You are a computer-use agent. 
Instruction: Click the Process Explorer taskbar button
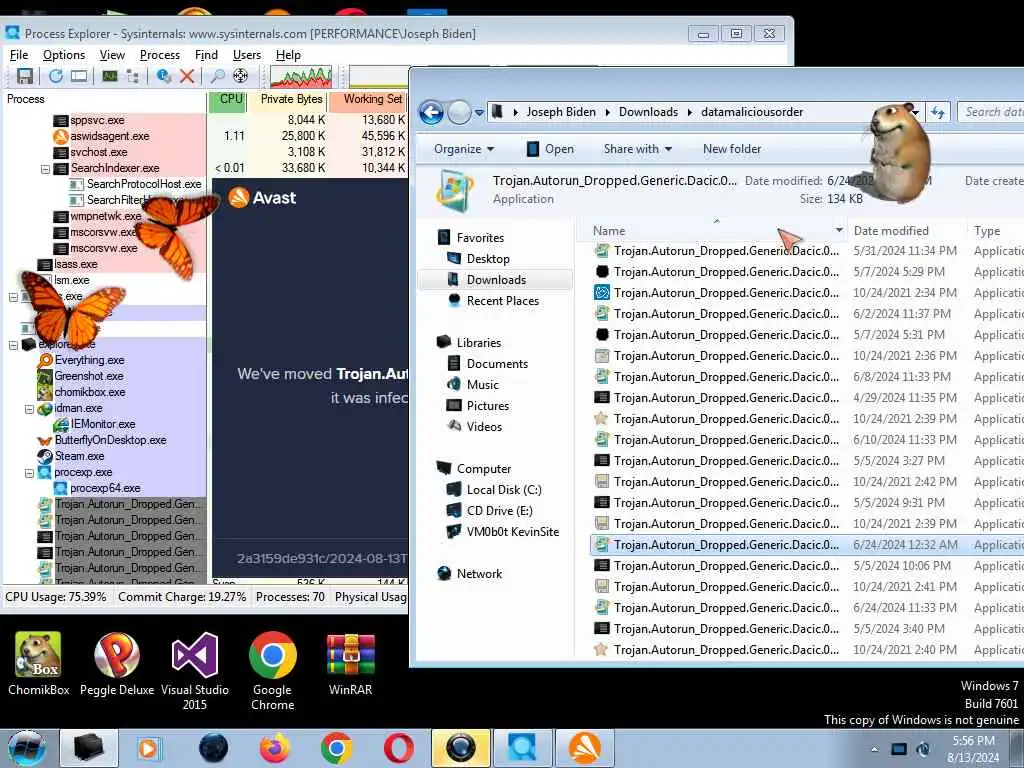coord(522,748)
